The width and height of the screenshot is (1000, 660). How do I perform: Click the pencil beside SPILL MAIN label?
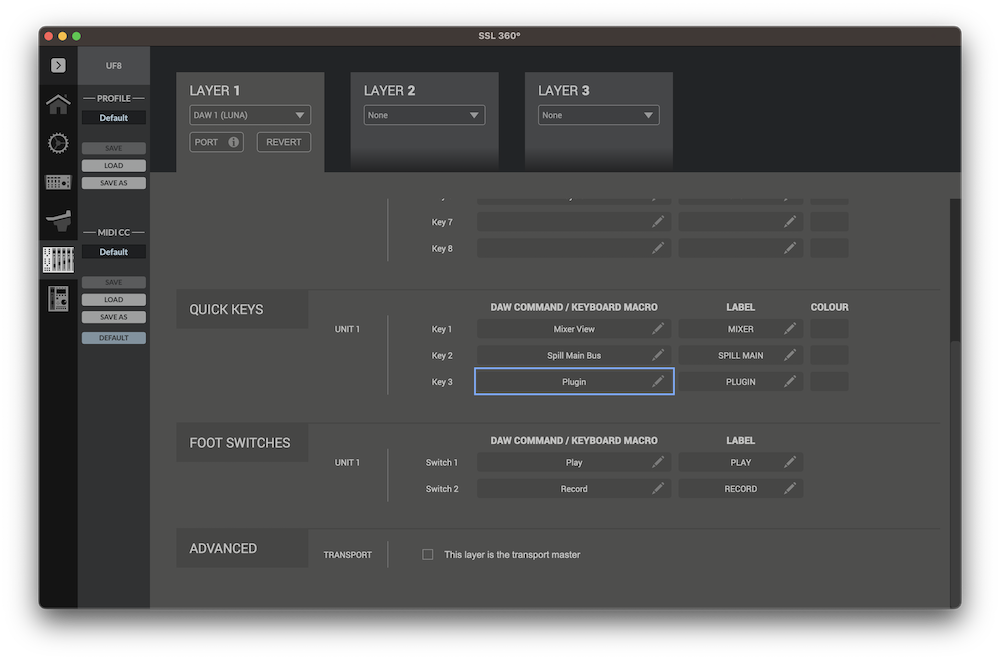(x=790, y=355)
